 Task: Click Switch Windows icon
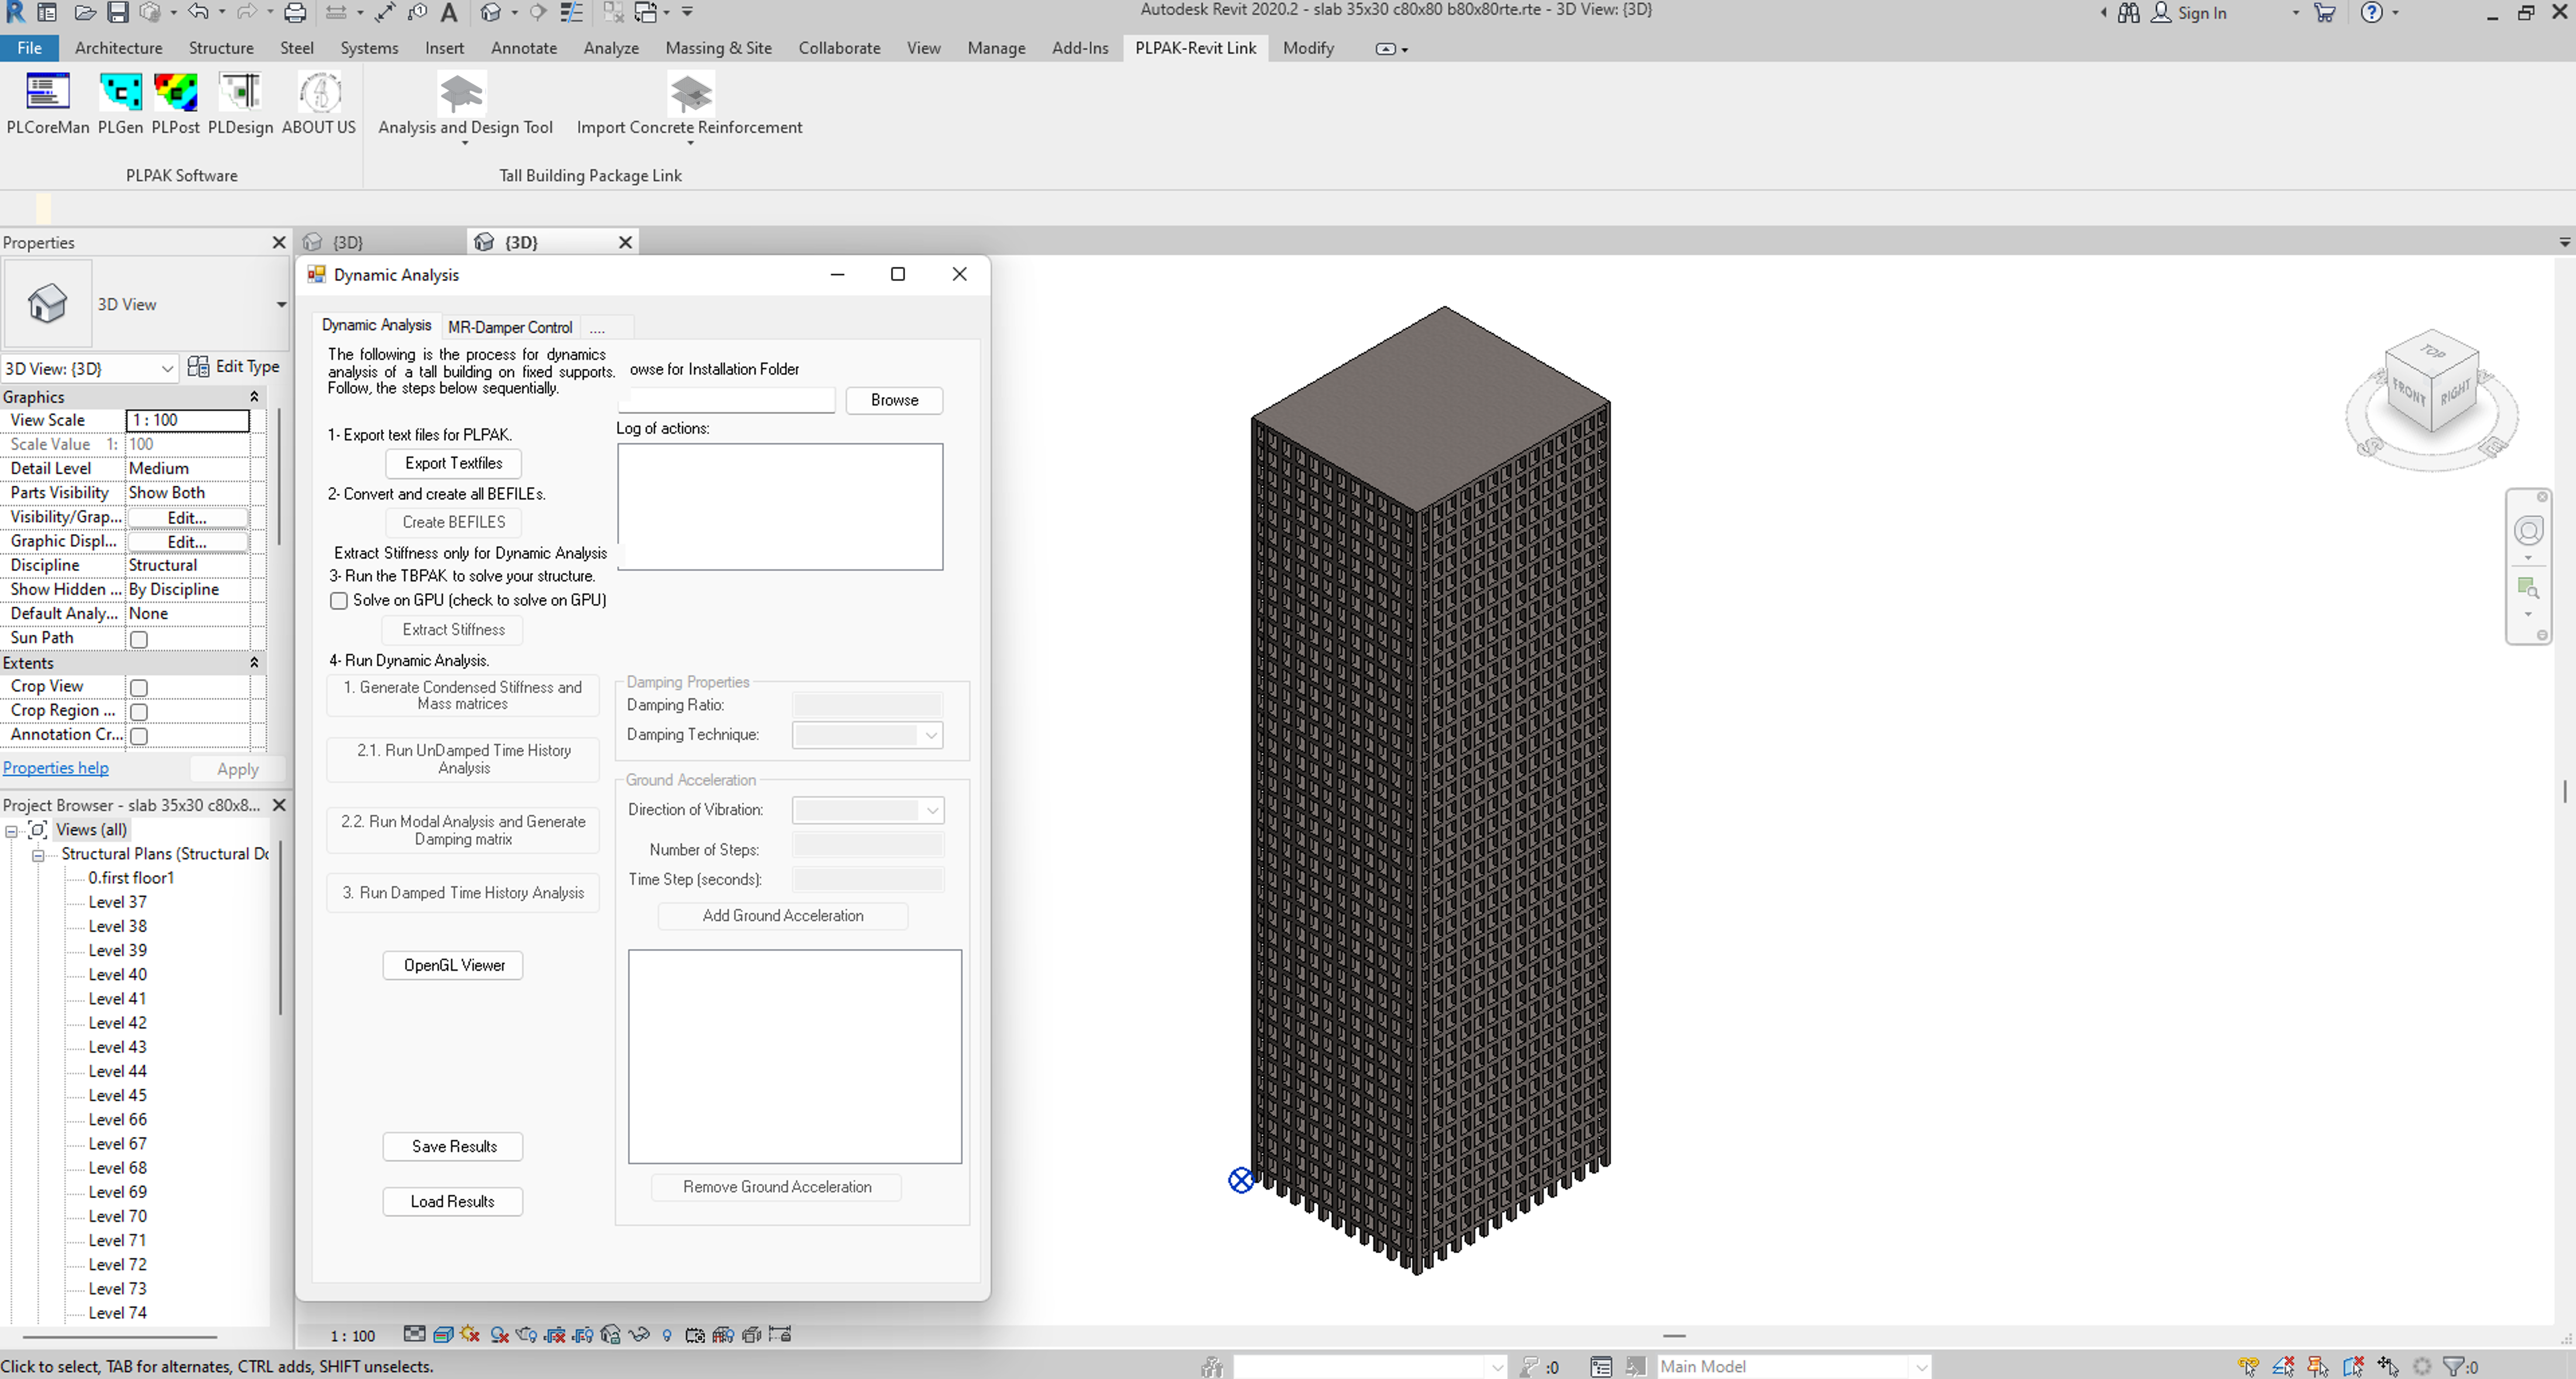[646, 12]
